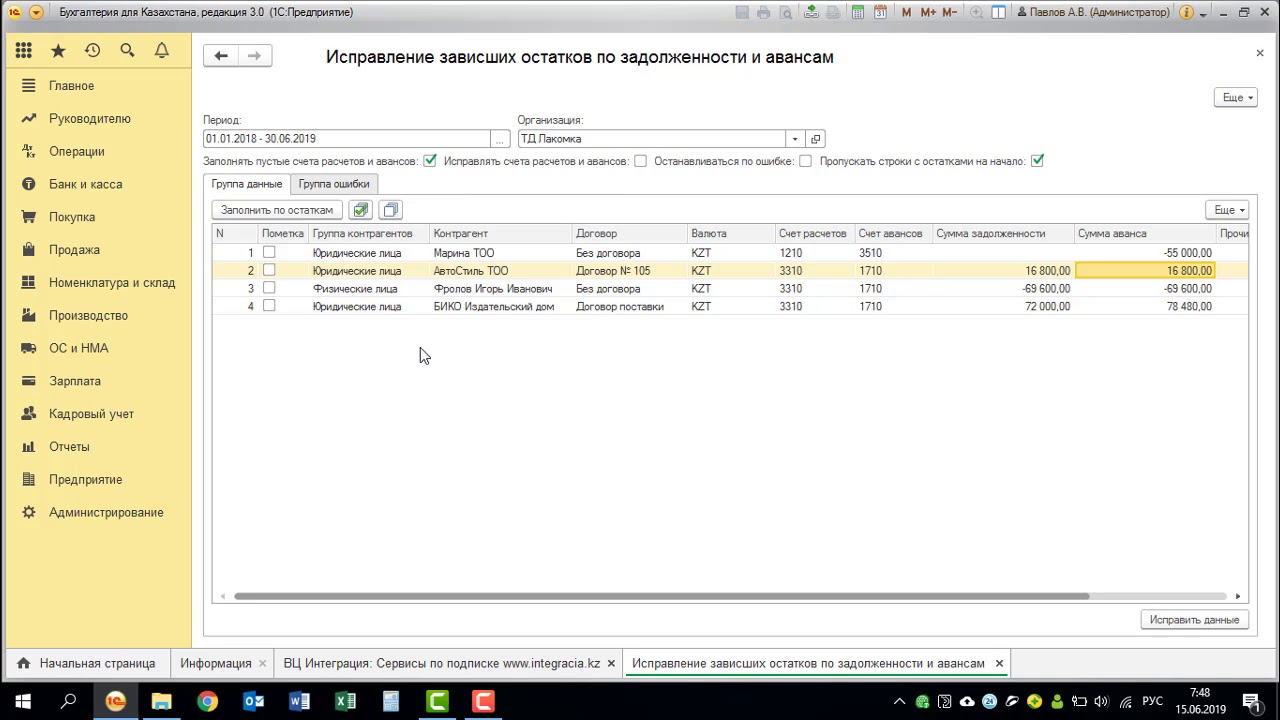Open 'Банк и касса' section
Screen dimensions: 1280x720
pos(86,184)
